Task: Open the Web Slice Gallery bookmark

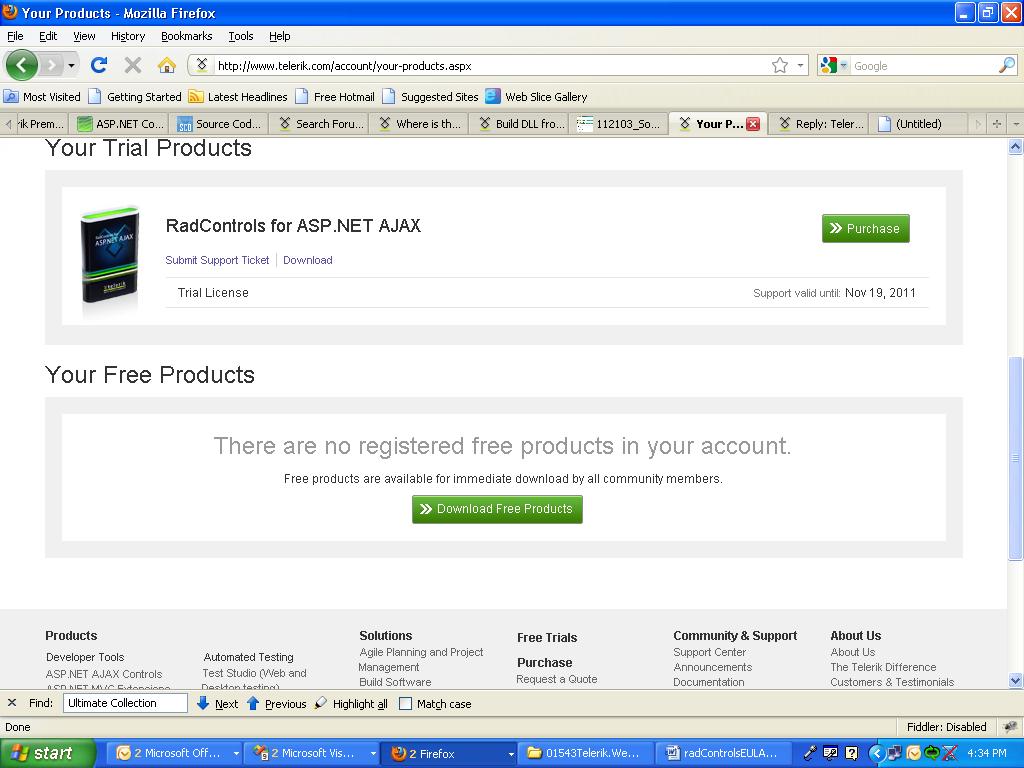Action: pos(537,97)
